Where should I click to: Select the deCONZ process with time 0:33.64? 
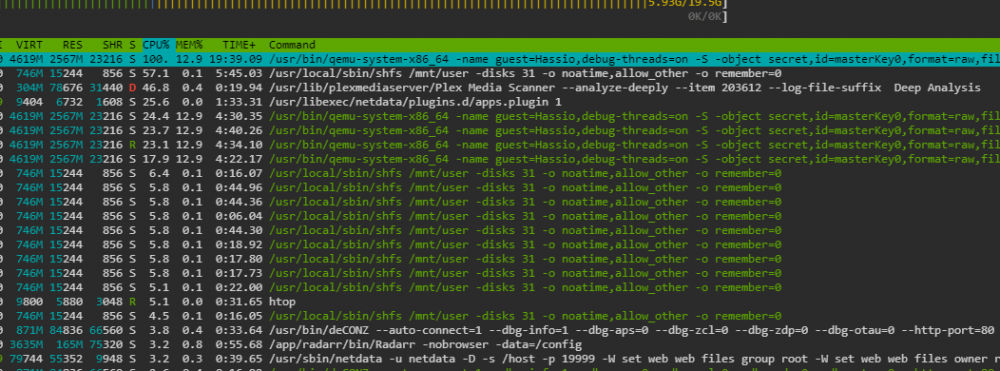(500, 330)
